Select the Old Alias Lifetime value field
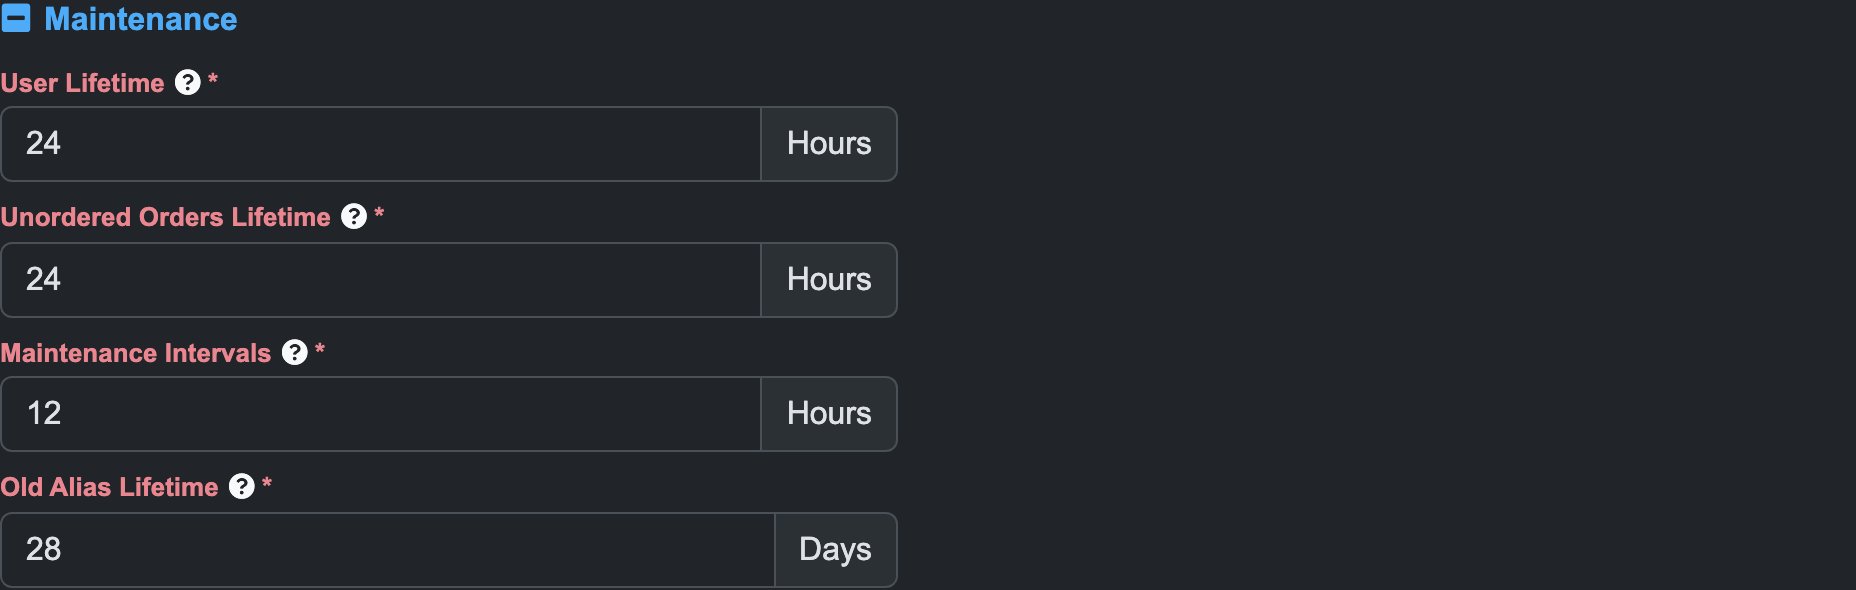The image size is (1856, 590). 388,550
